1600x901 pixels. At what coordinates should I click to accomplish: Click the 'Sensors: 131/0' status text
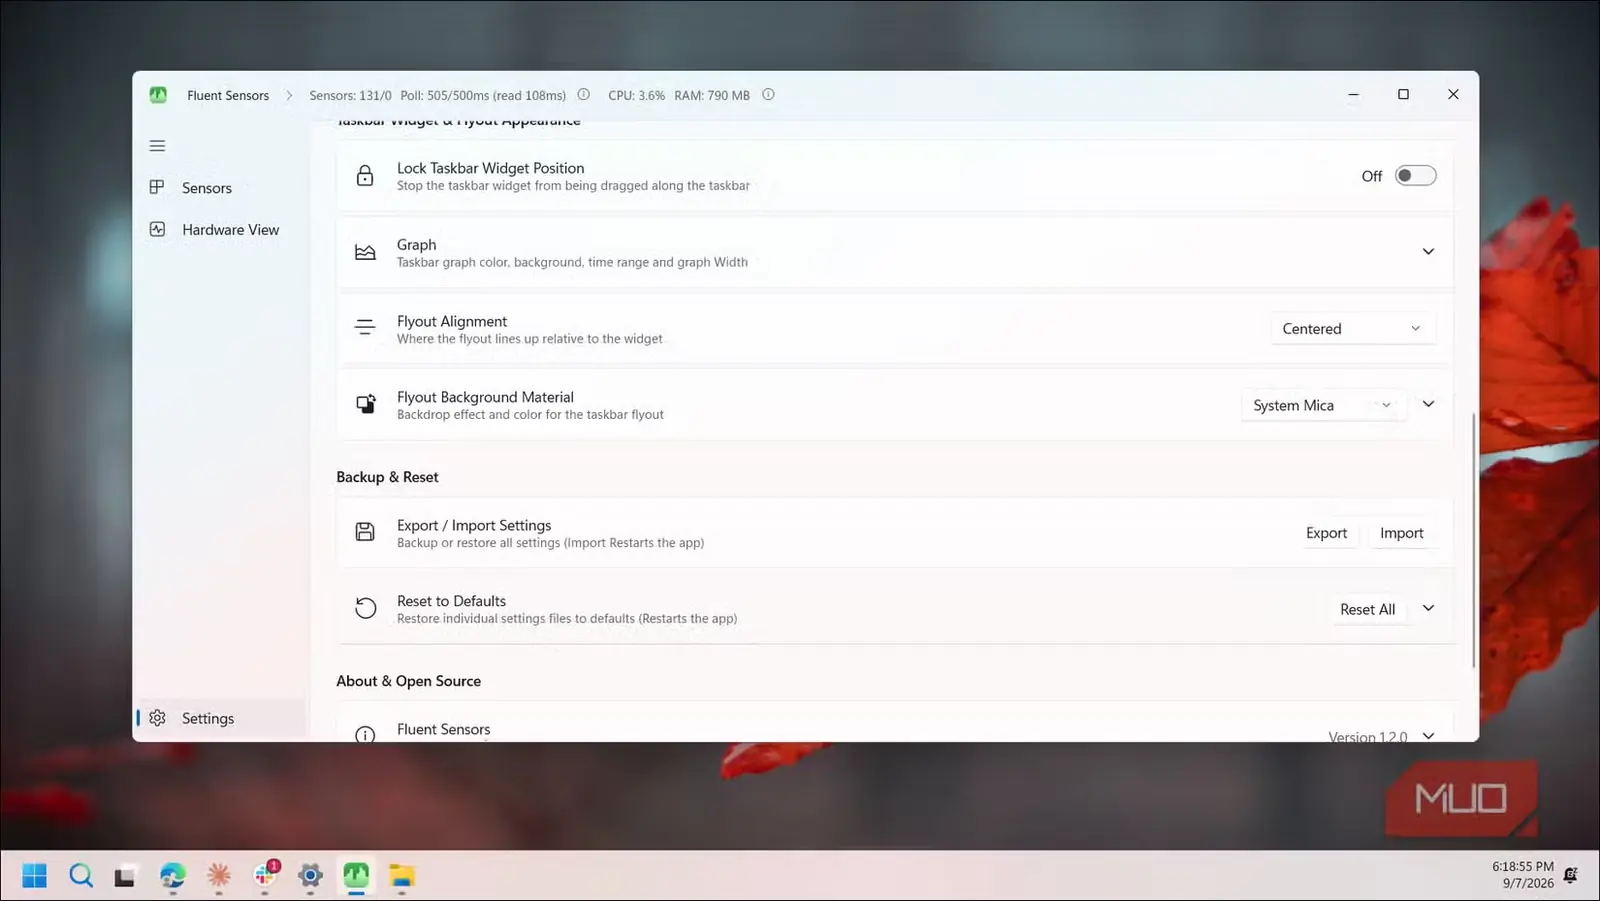[350, 96]
